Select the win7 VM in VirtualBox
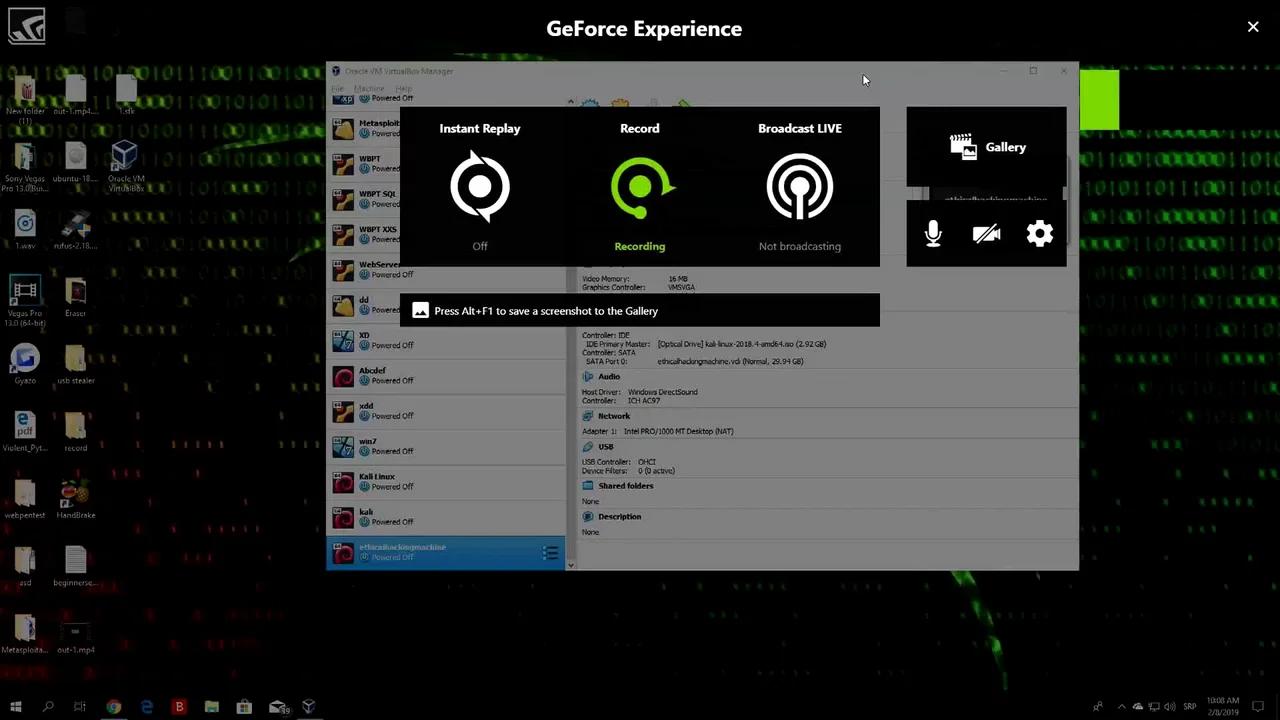The width and height of the screenshot is (1280, 720). pyautogui.click(x=446, y=446)
